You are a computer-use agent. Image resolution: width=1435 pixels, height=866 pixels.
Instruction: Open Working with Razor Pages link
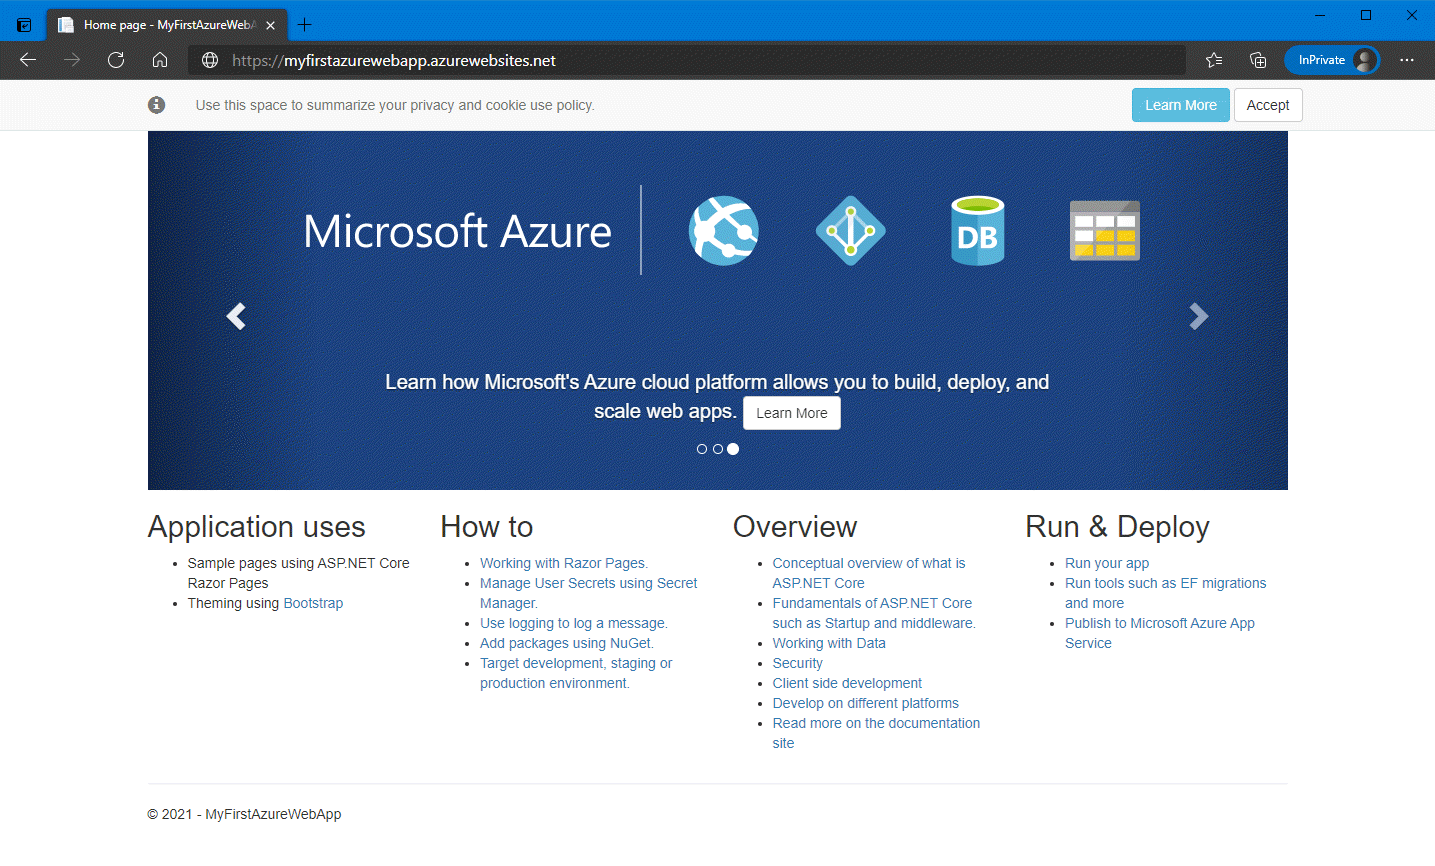[564, 563]
